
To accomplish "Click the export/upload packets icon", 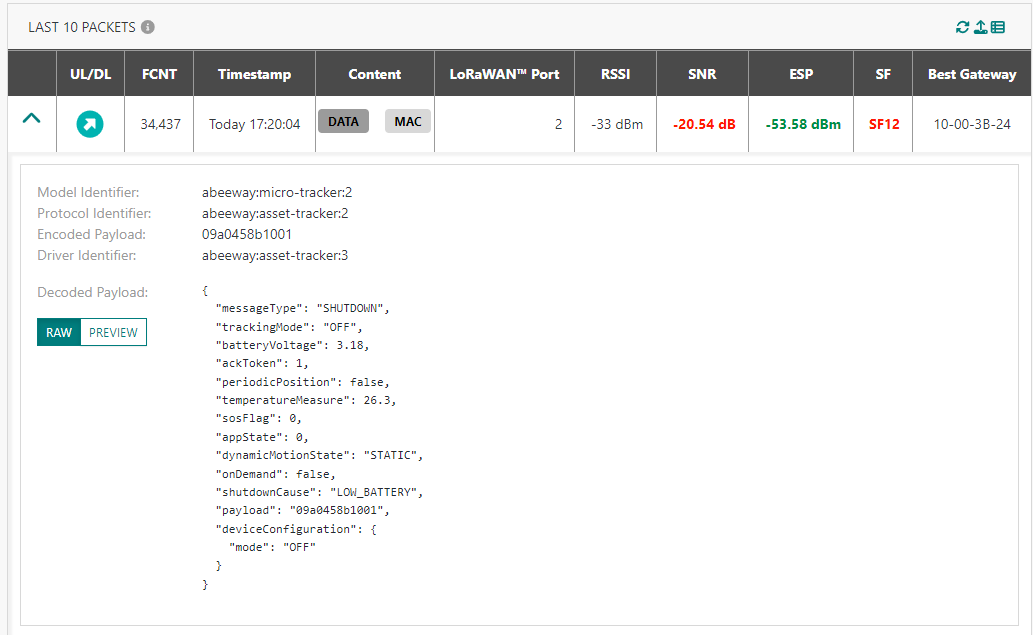I will [x=980, y=27].
